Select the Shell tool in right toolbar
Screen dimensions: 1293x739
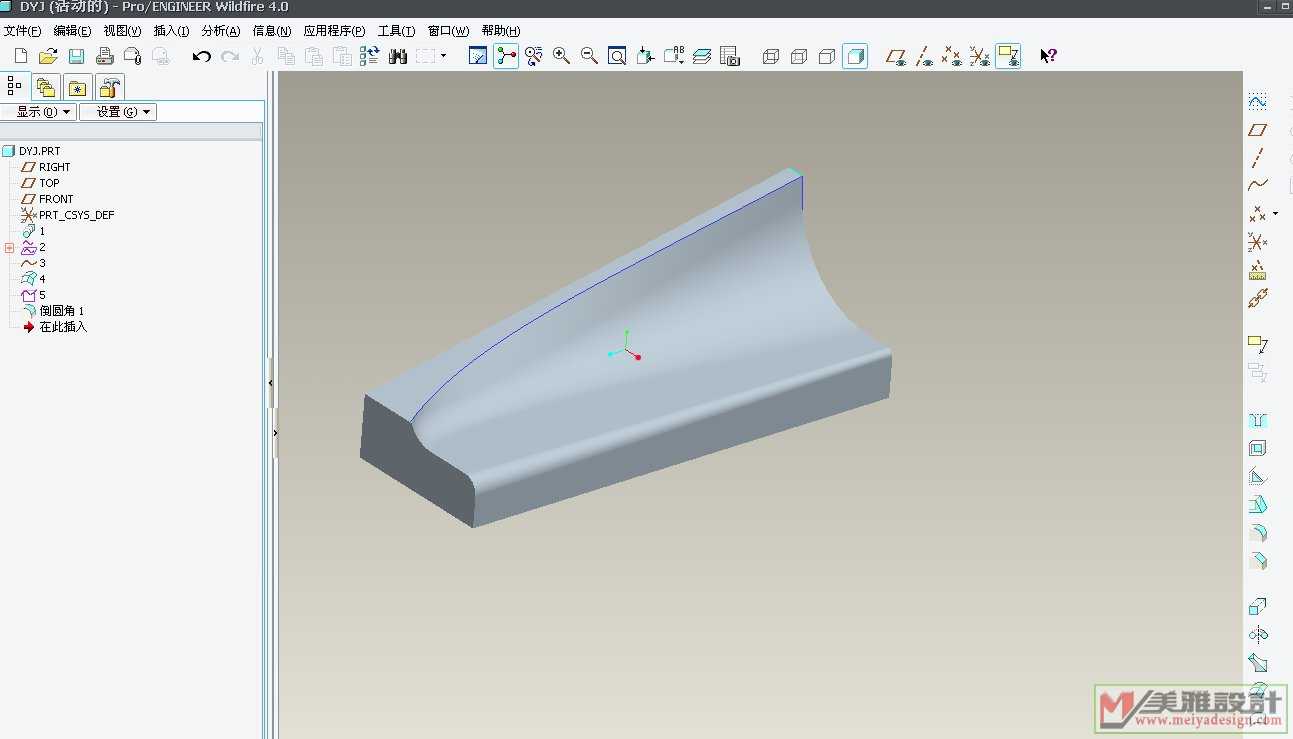1258,449
